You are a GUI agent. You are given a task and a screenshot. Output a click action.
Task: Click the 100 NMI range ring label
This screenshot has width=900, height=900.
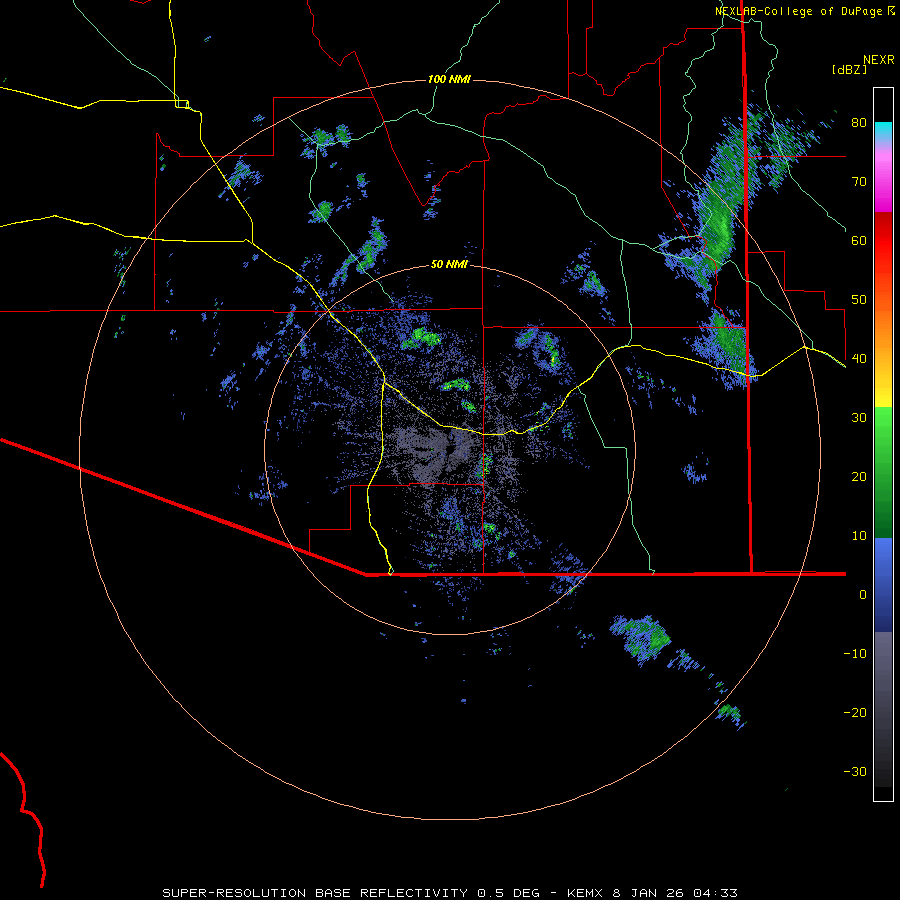[x=449, y=79]
